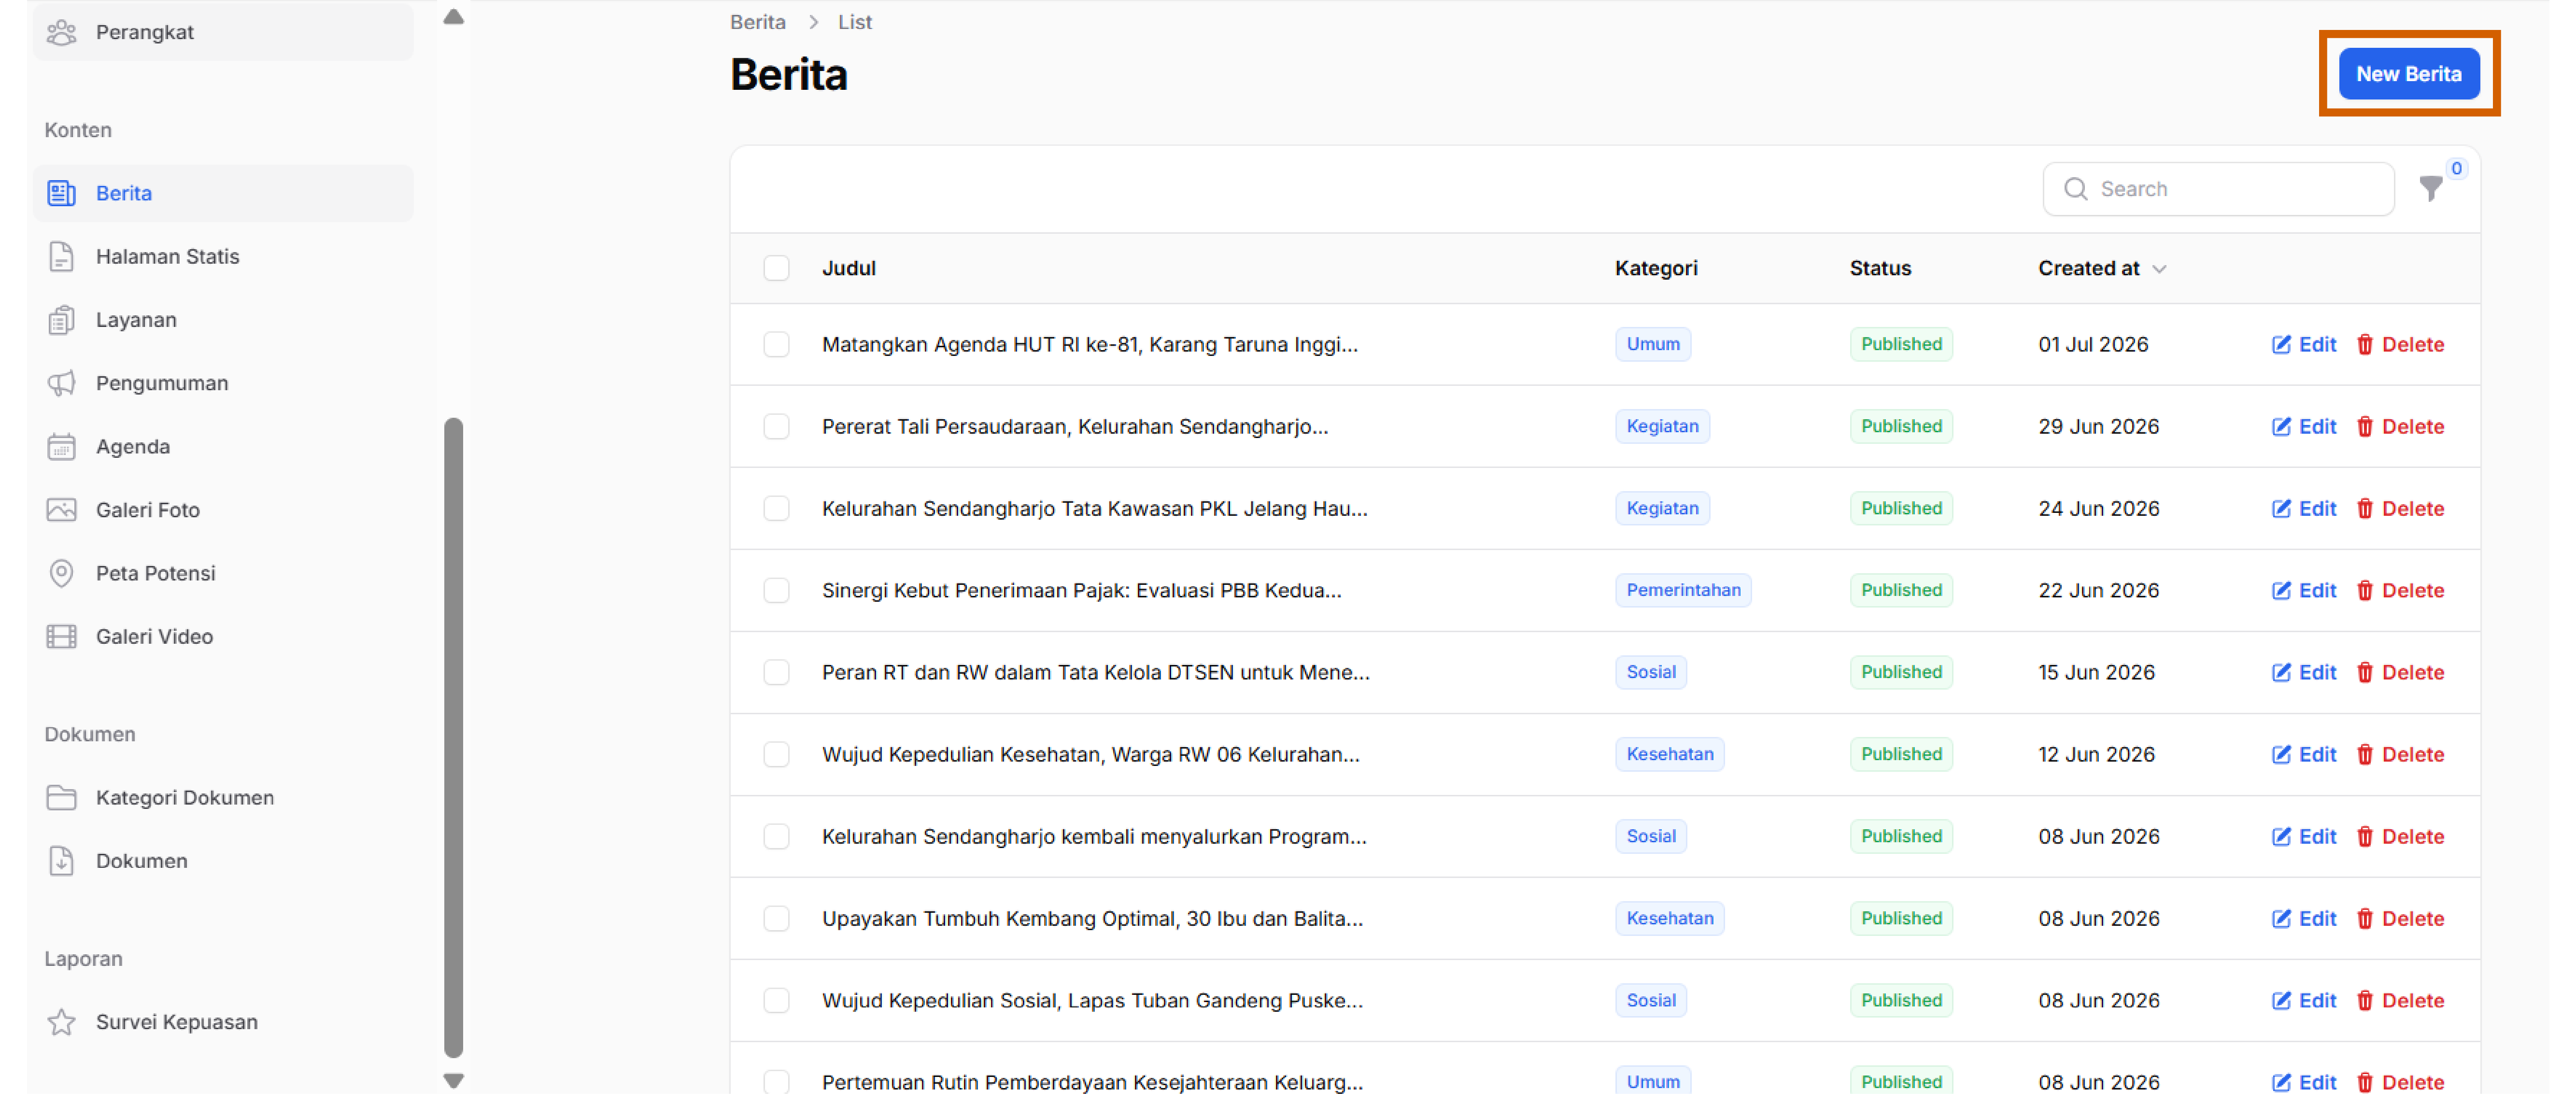Open Pengumuman in the sidebar
This screenshot has height=1118, width=2576.
tap(223, 383)
